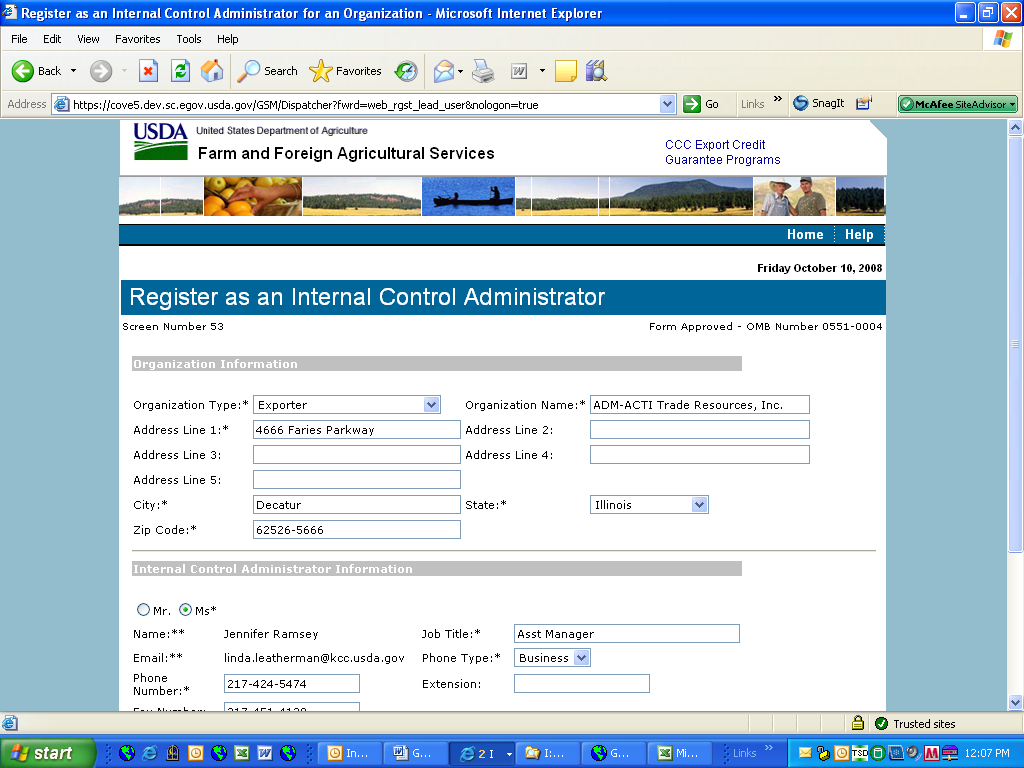Expand the Mail button dropdown arrow

coord(460,71)
